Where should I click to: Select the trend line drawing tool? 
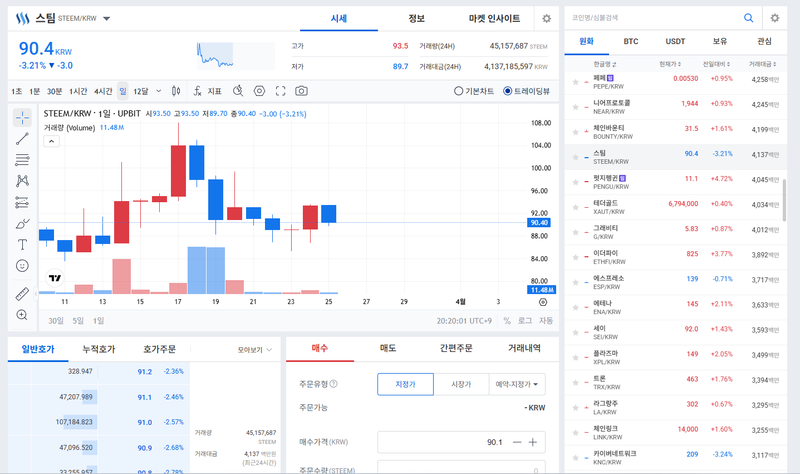point(22,139)
